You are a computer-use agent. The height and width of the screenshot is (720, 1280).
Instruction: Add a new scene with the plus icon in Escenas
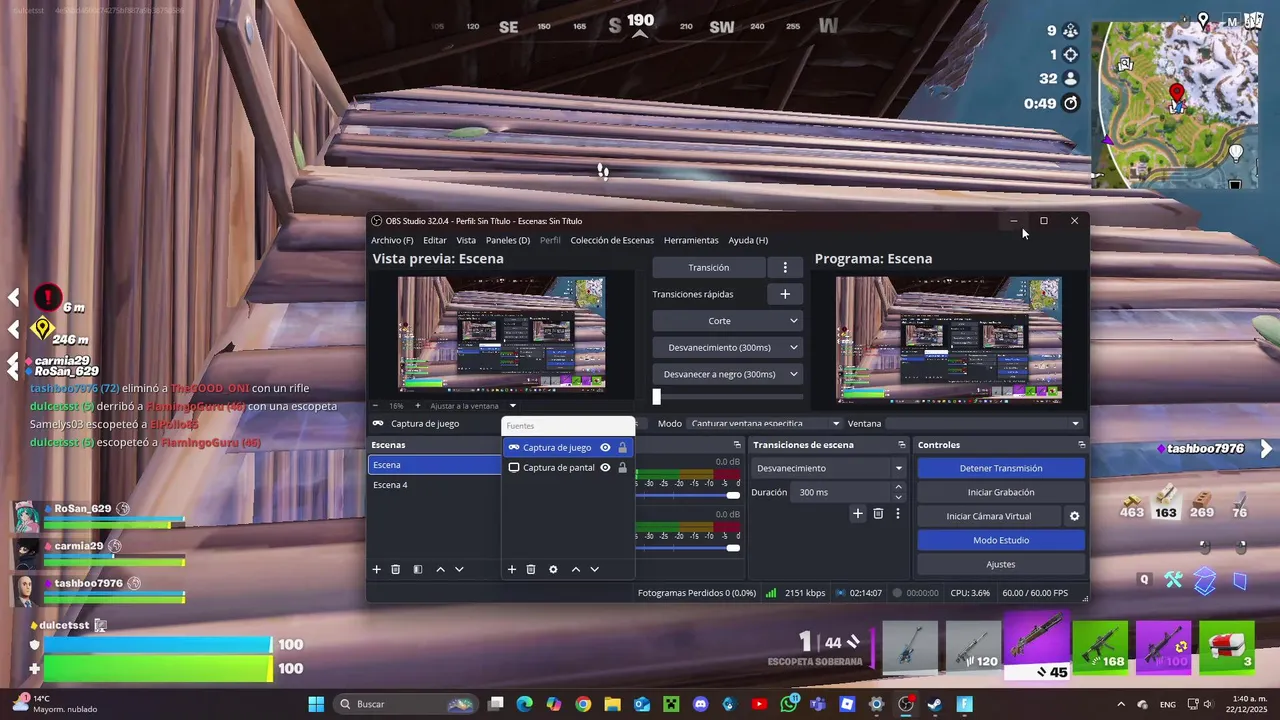pos(377,569)
